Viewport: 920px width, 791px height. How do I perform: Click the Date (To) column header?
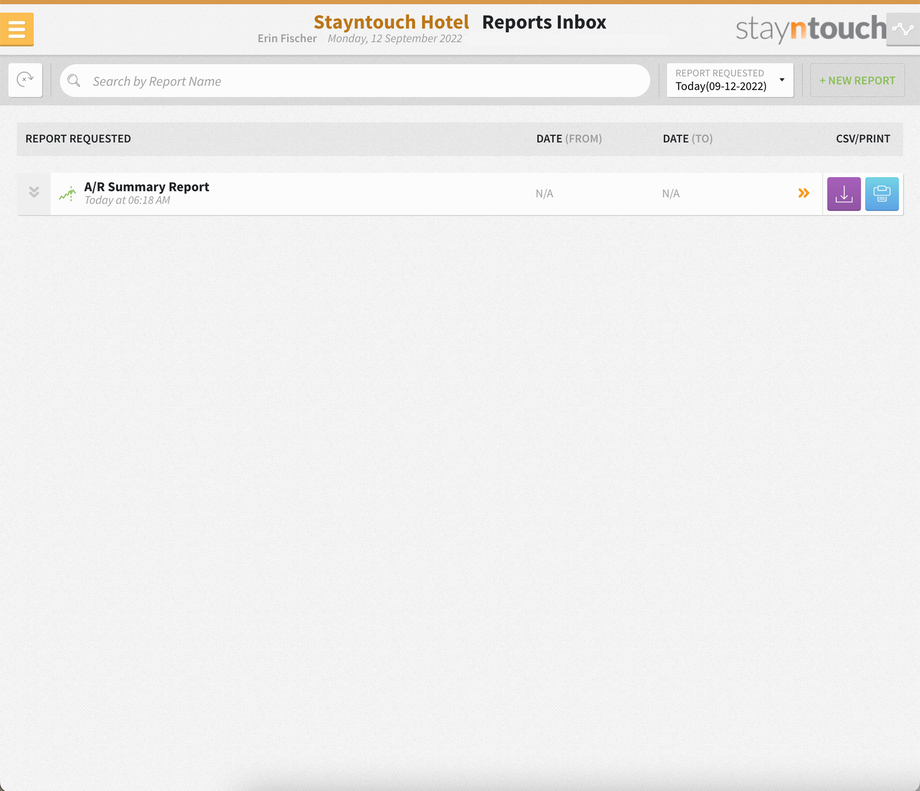[688, 139]
